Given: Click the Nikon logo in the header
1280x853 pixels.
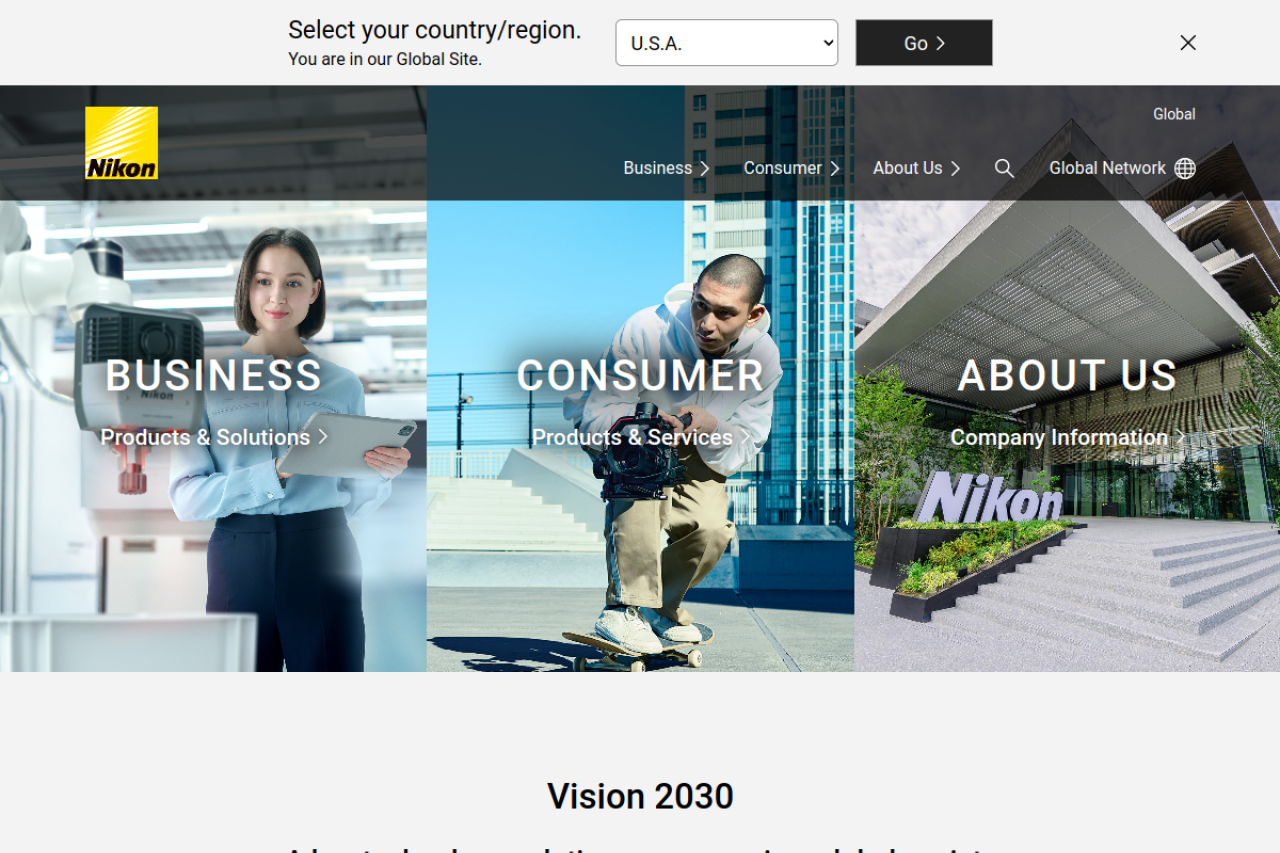Looking at the screenshot, I should pos(121,143).
